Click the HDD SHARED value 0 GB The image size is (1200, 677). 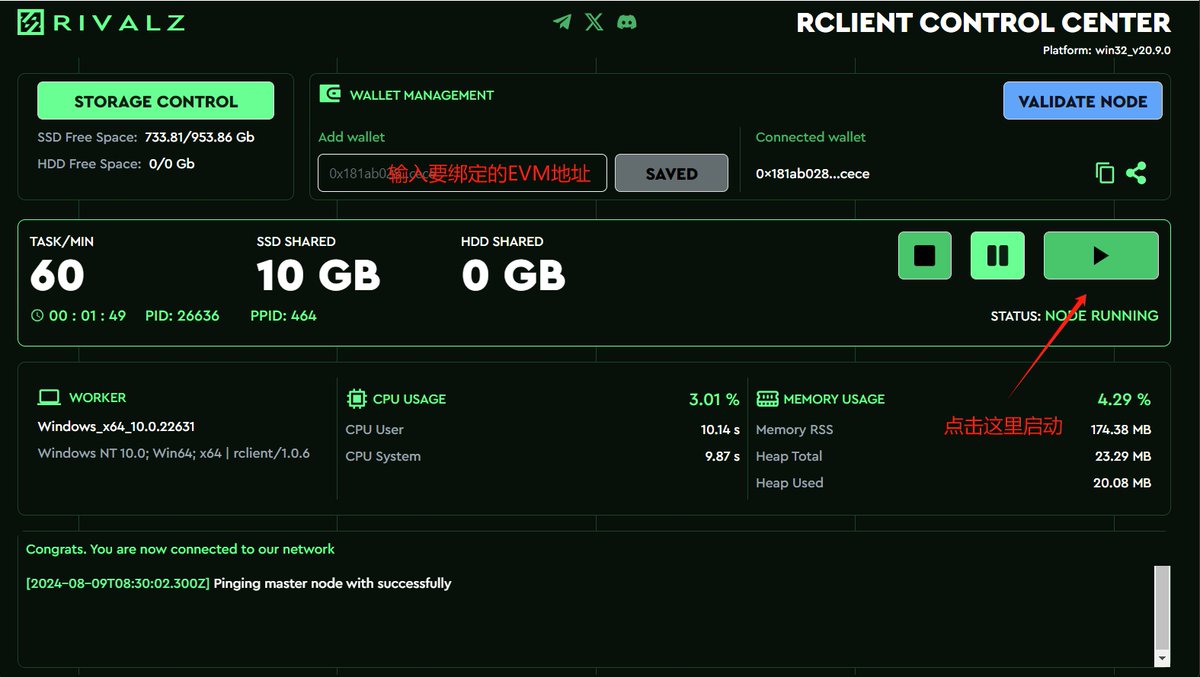514,275
